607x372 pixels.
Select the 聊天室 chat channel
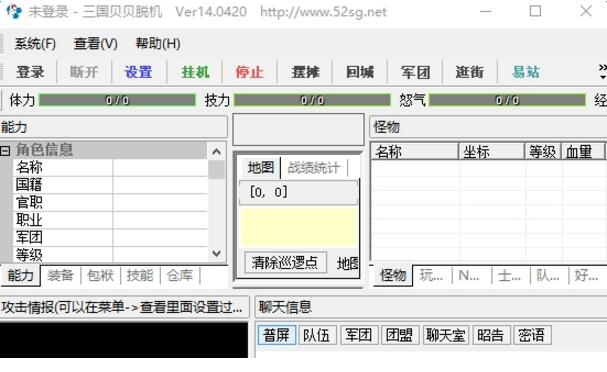(x=446, y=335)
